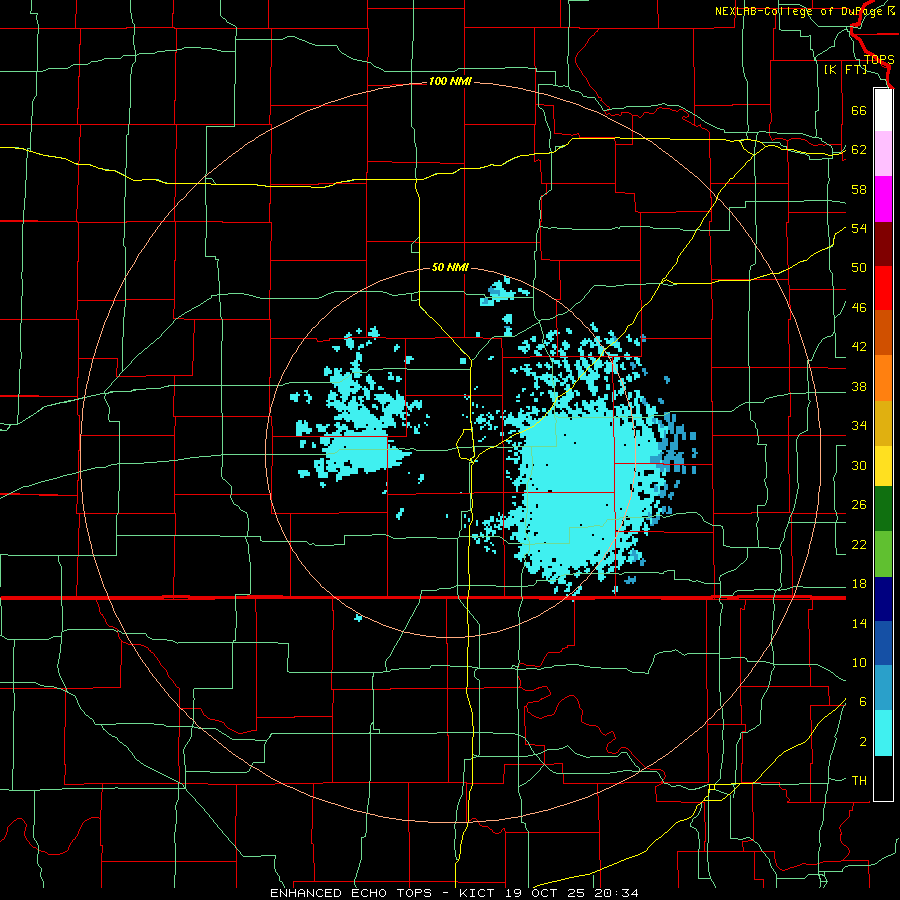Click the 50 NMI range ring label
The width and height of the screenshot is (900, 900).
click(x=450, y=267)
